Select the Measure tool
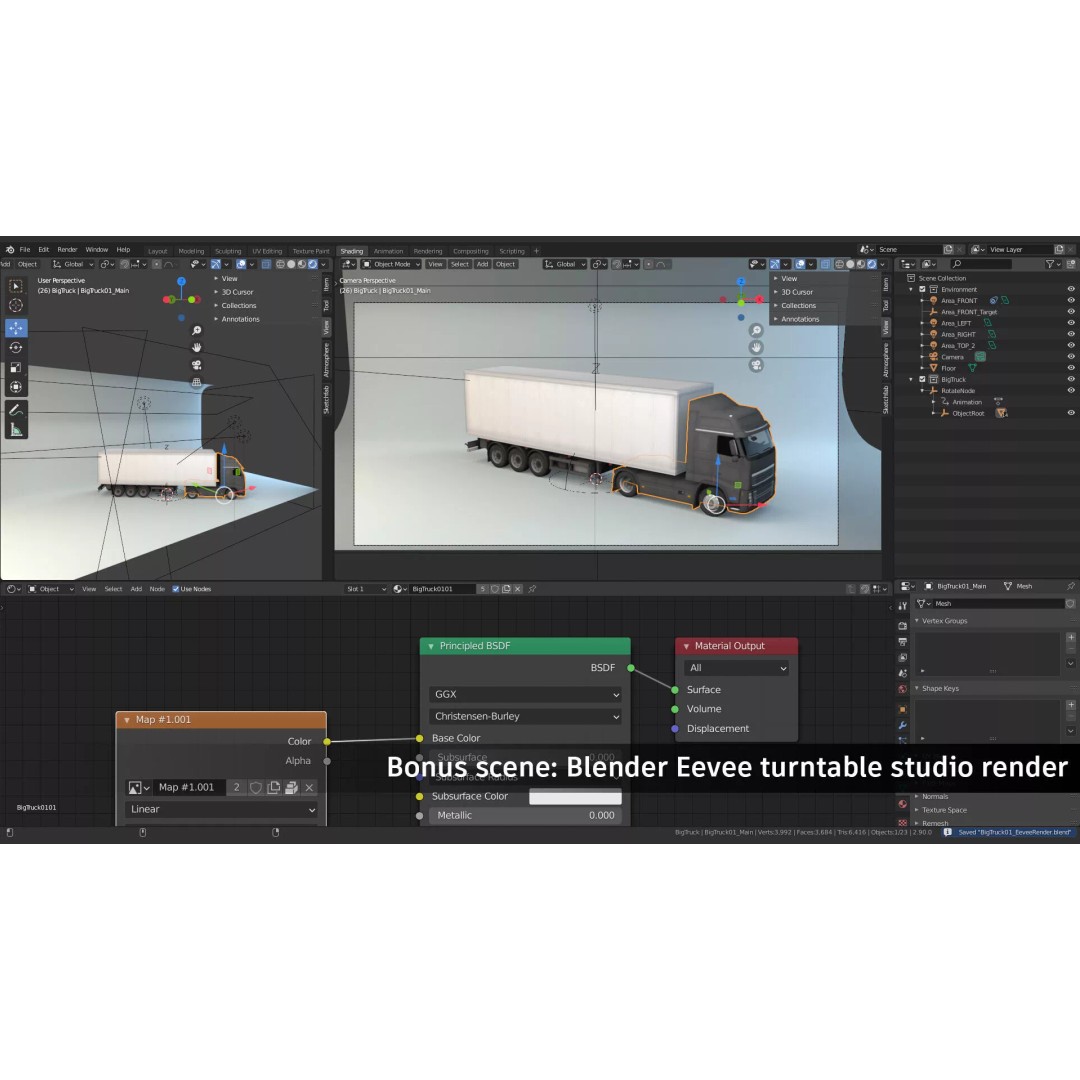This screenshot has height=1080, width=1080. pyautogui.click(x=16, y=430)
